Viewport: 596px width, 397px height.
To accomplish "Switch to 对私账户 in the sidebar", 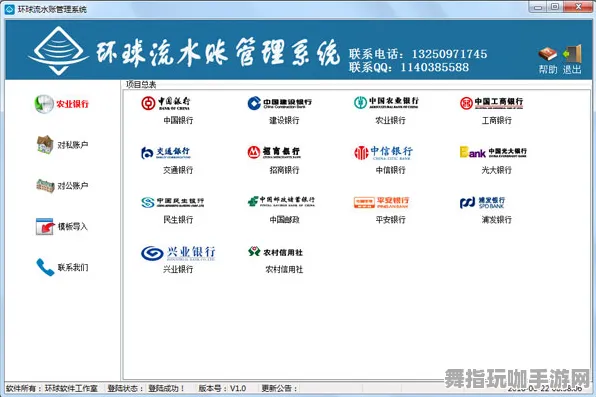I will pyautogui.click(x=62, y=145).
